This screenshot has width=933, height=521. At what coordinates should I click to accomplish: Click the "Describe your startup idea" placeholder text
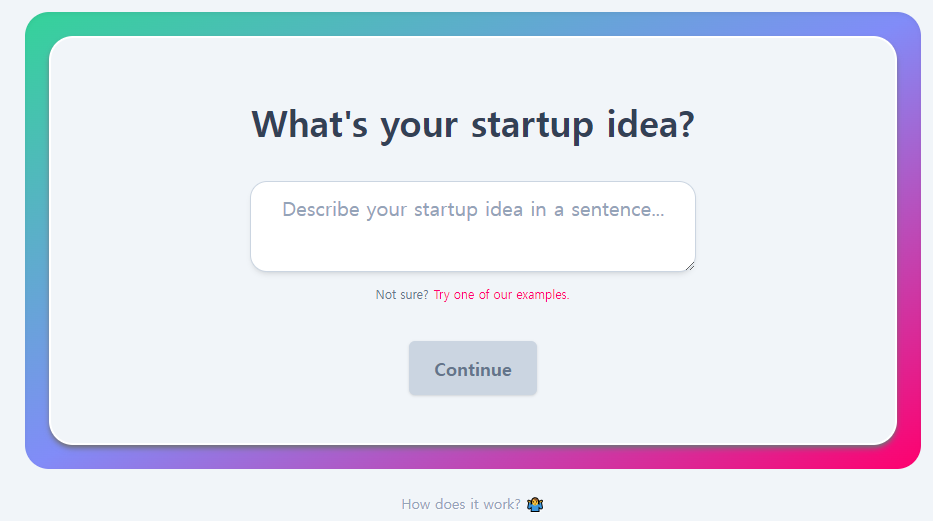(x=472, y=210)
